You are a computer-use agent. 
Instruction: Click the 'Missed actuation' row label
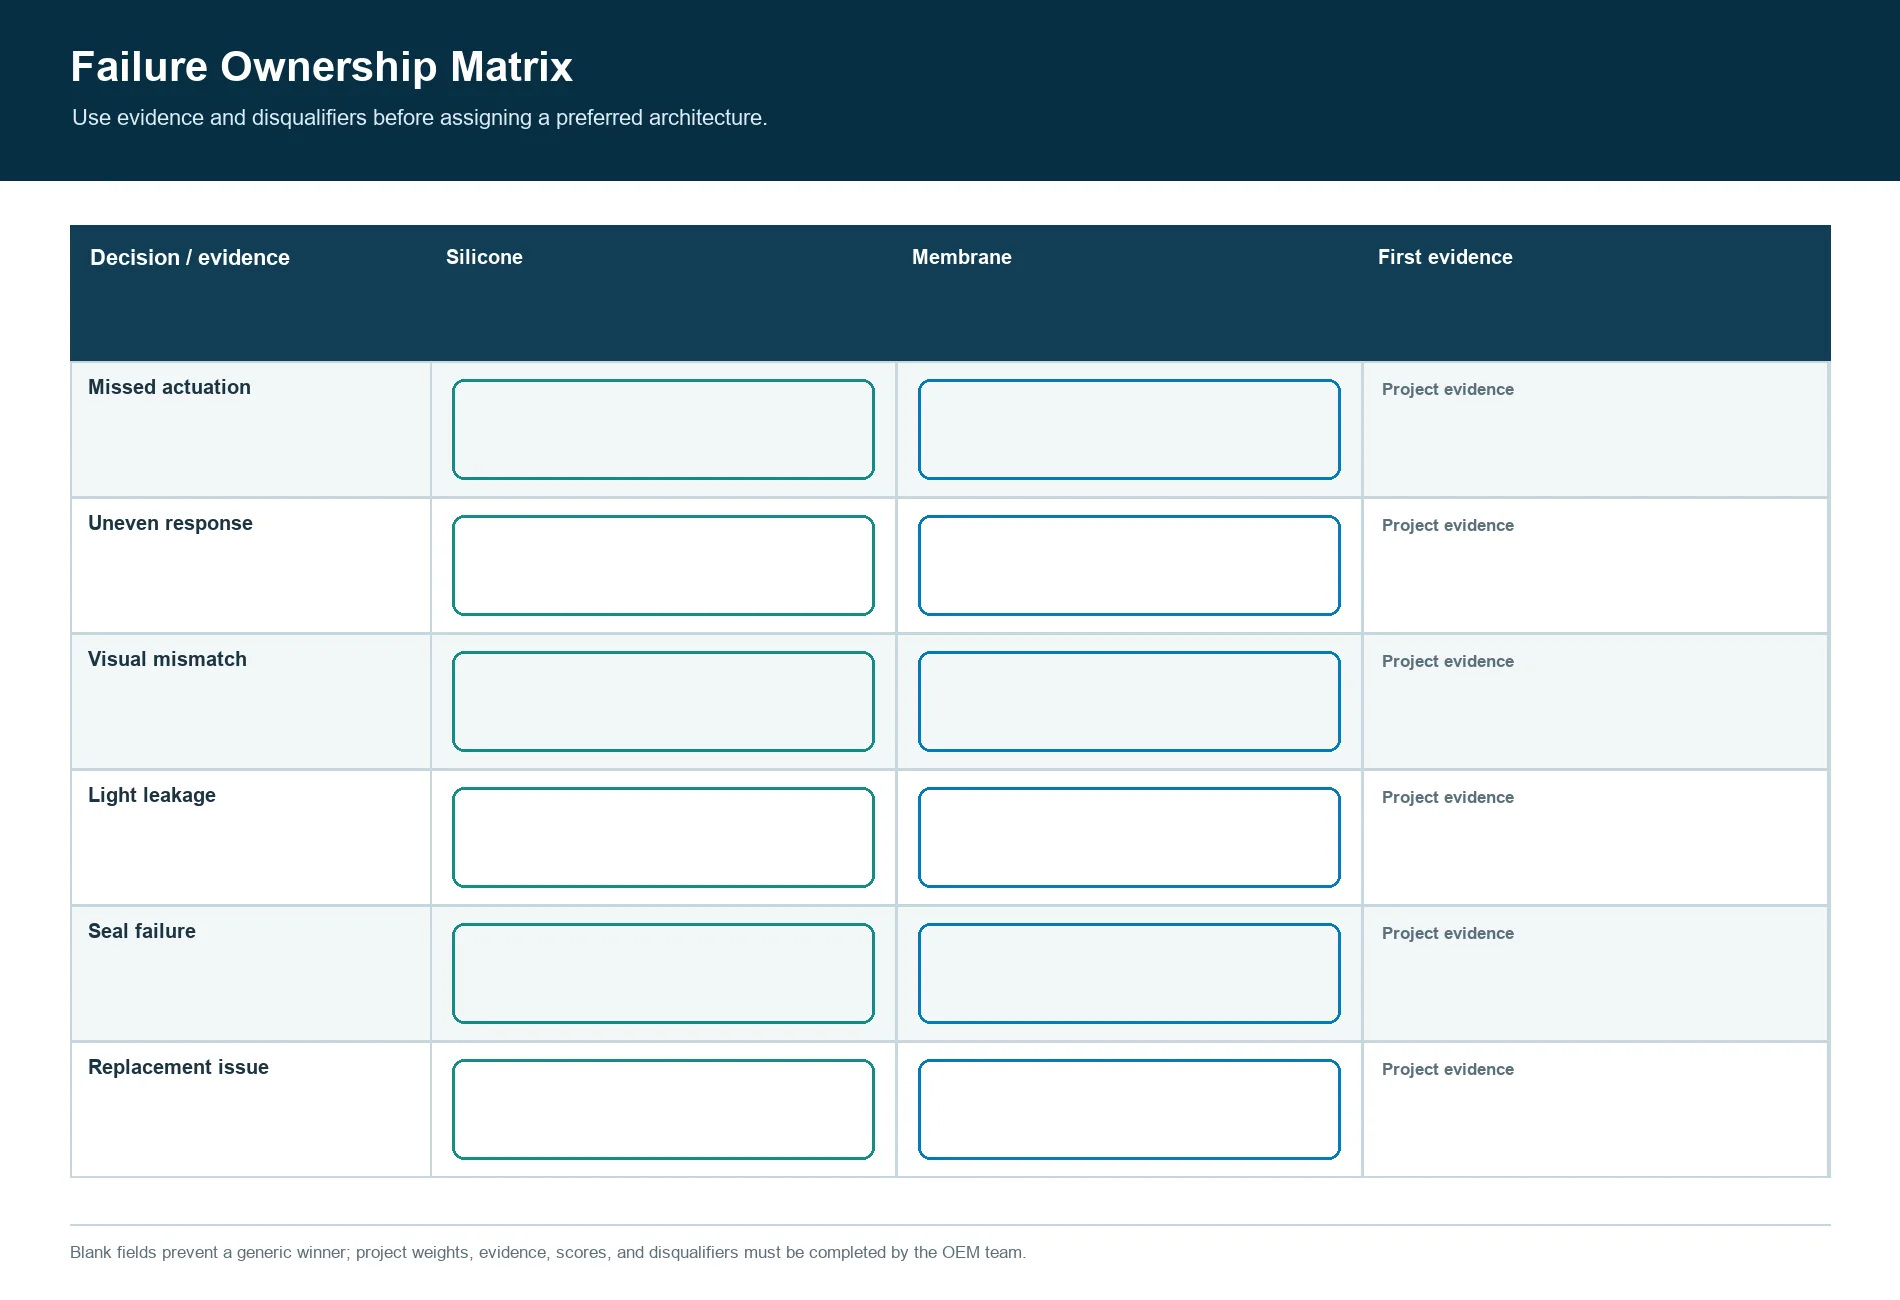(169, 387)
